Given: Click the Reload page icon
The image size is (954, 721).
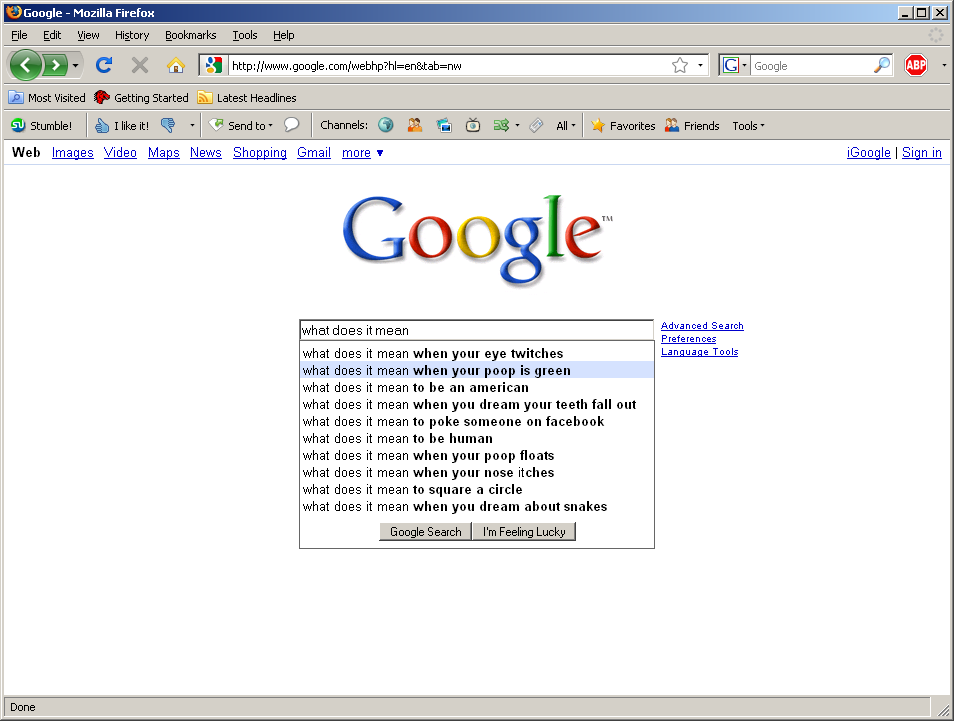Looking at the screenshot, I should (103, 66).
